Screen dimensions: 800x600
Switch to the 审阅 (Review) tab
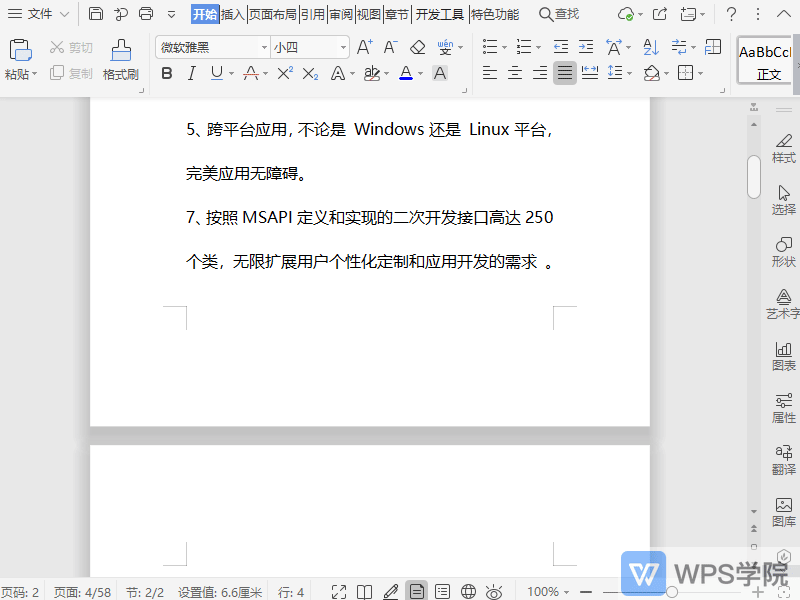click(x=341, y=14)
